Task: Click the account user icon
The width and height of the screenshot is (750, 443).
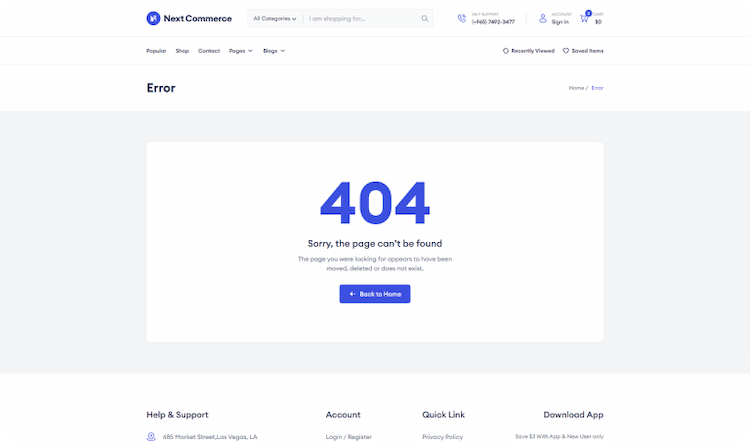Action: pos(543,18)
